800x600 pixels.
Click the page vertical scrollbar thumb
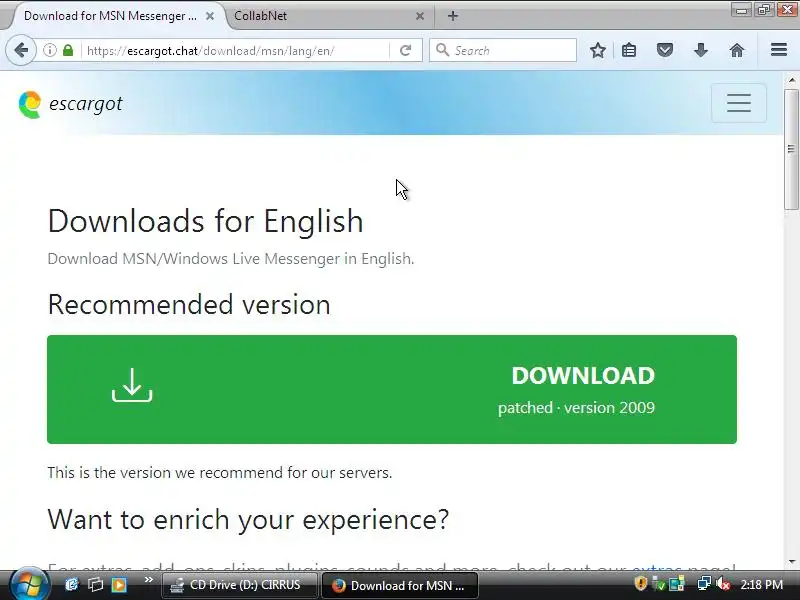(x=791, y=149)
